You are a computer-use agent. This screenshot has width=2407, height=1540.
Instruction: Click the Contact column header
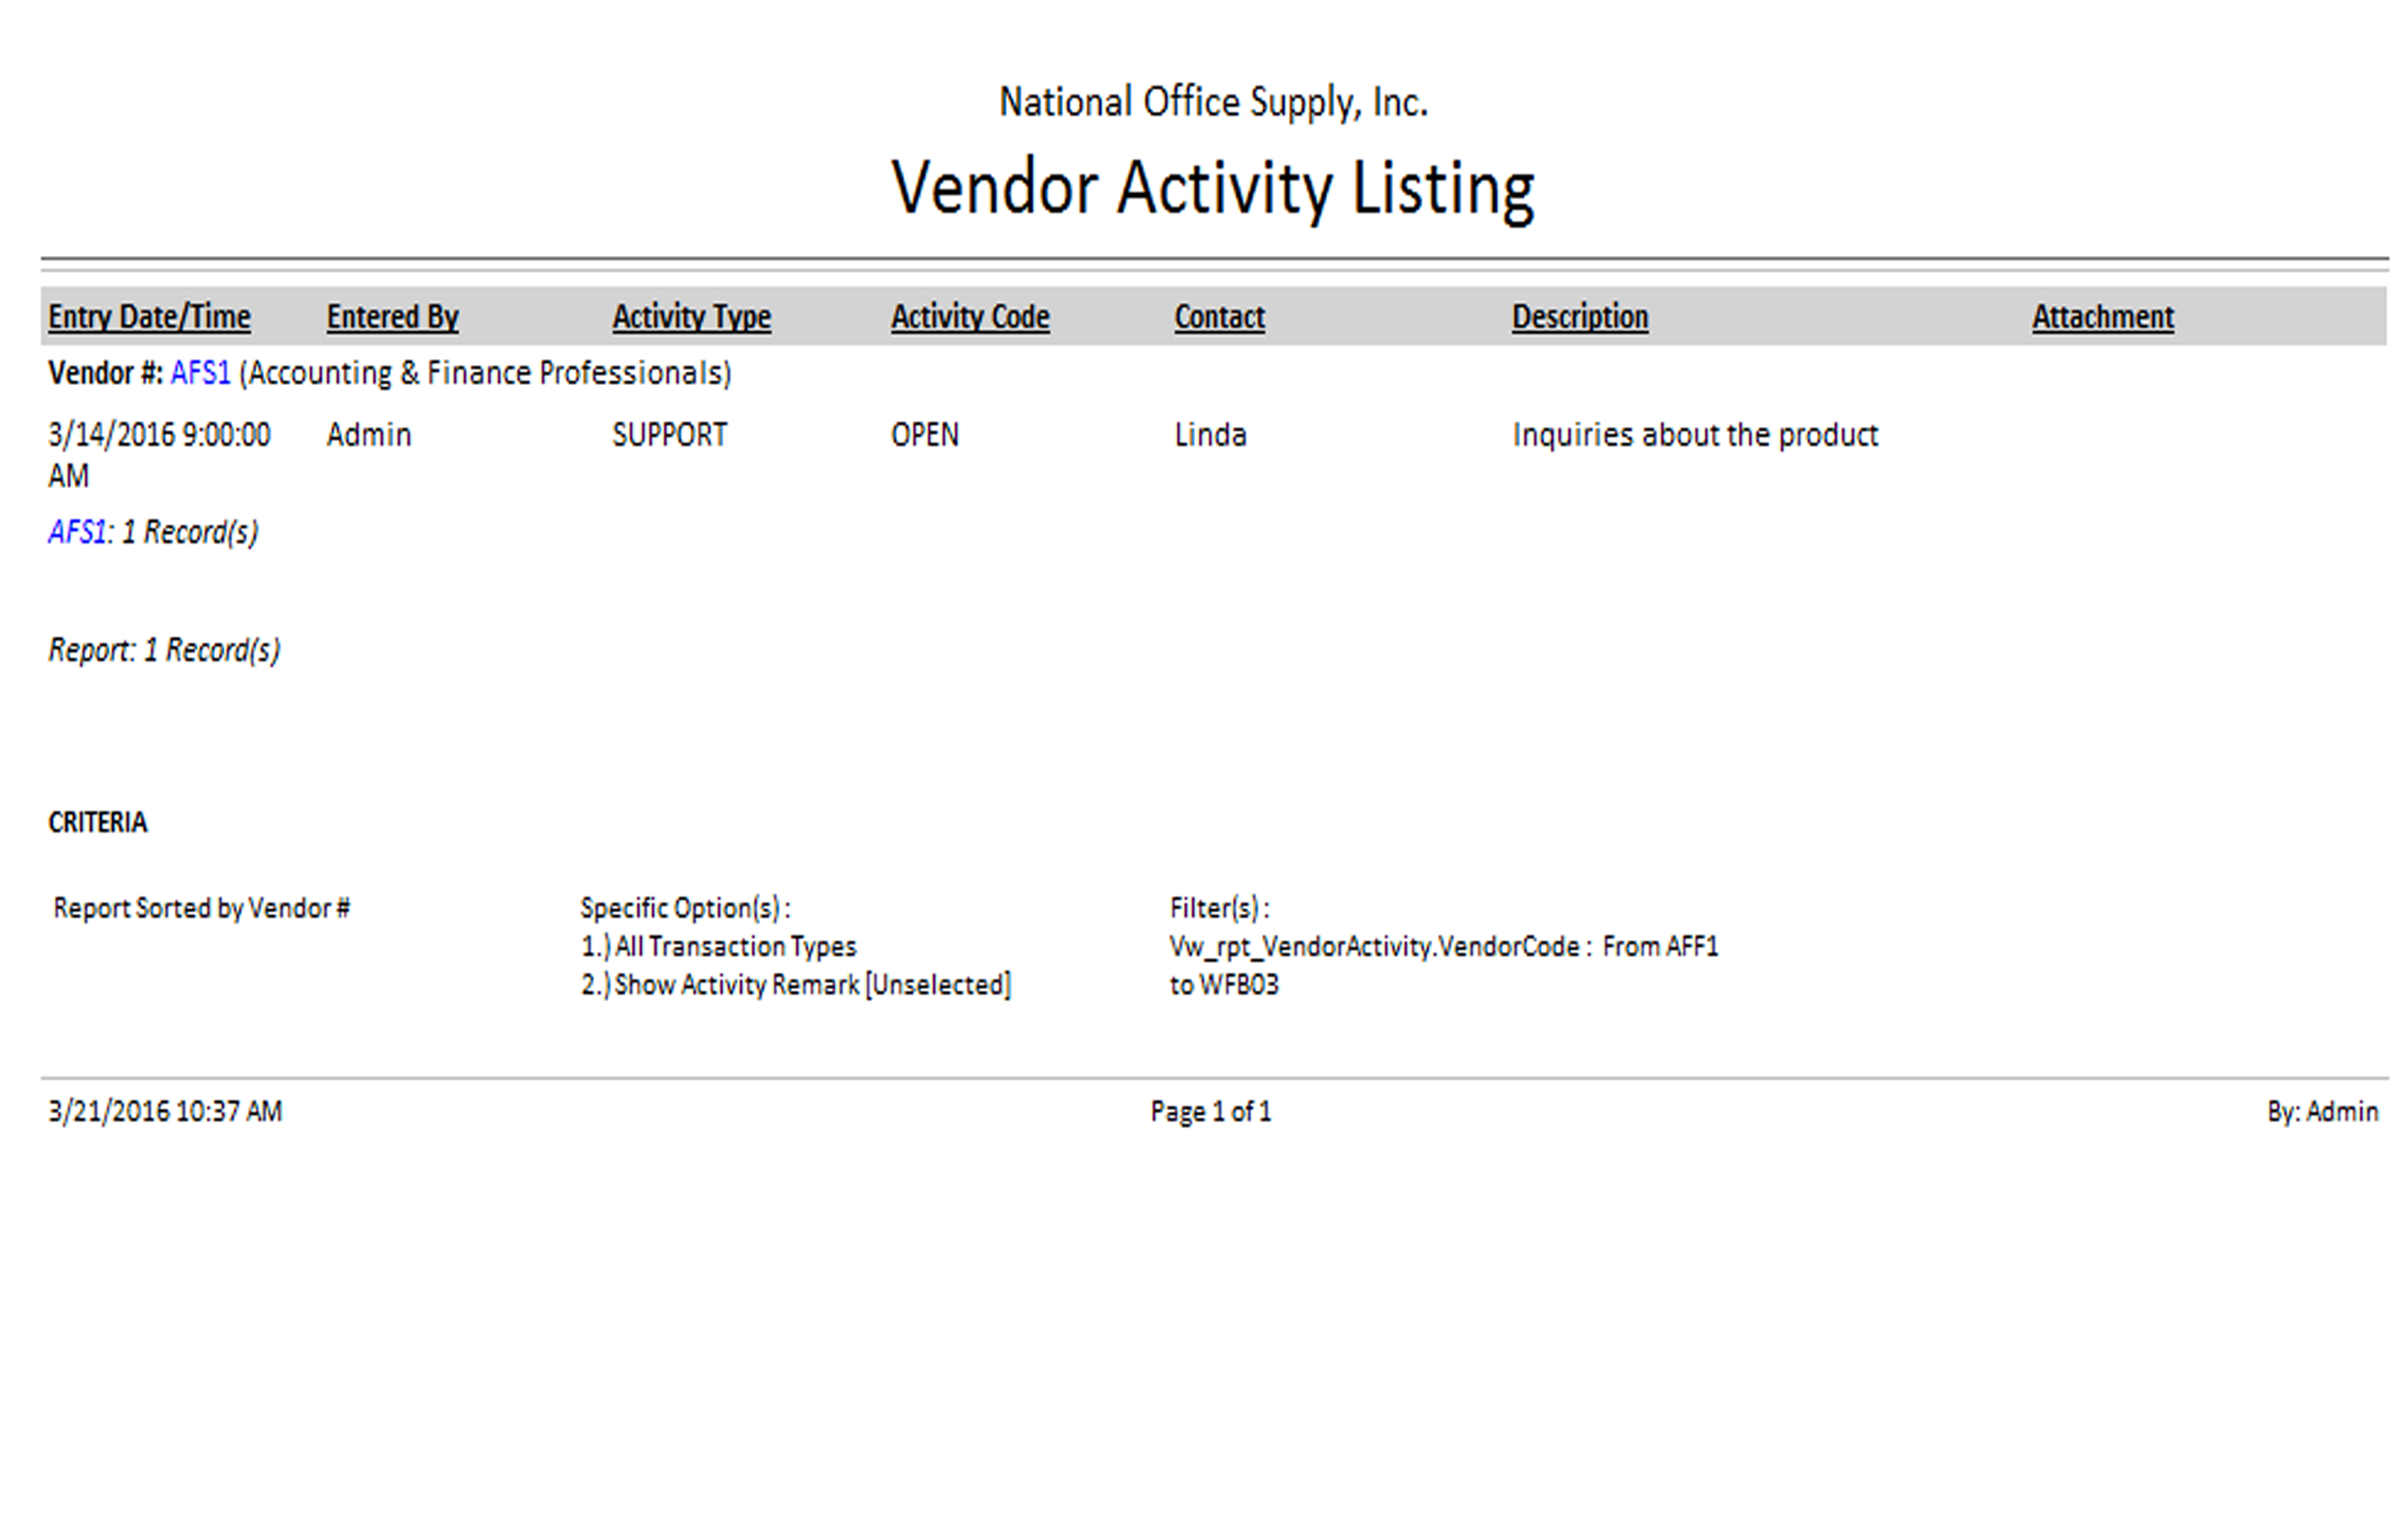pos(1218,317)
